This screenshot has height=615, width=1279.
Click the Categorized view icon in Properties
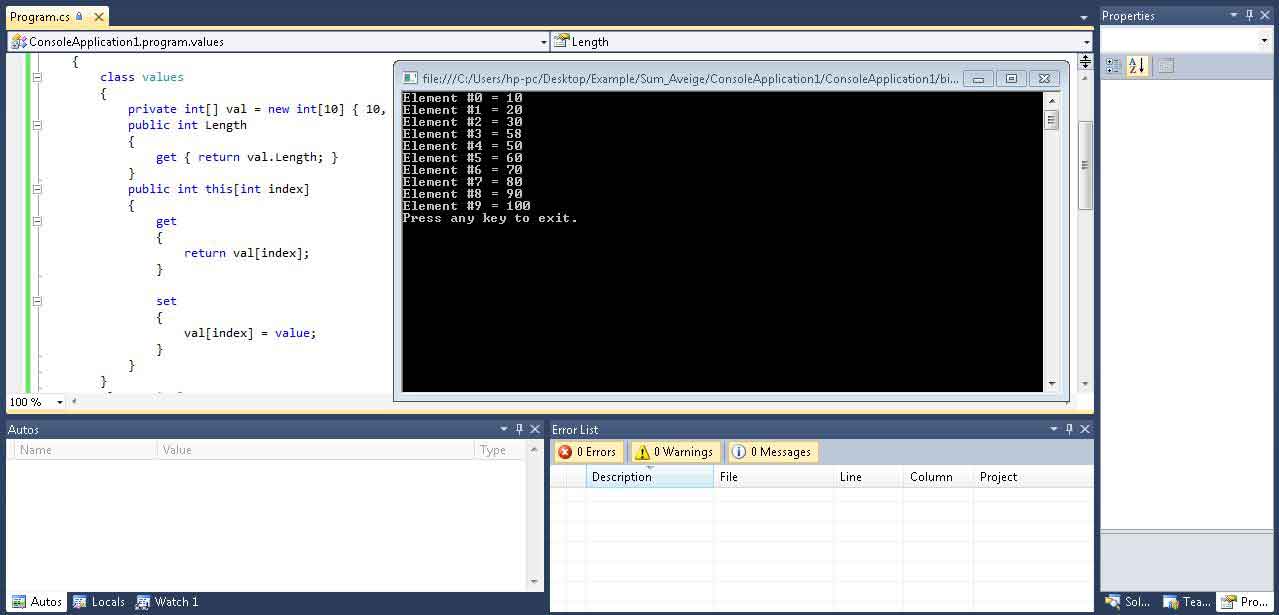1113,66
